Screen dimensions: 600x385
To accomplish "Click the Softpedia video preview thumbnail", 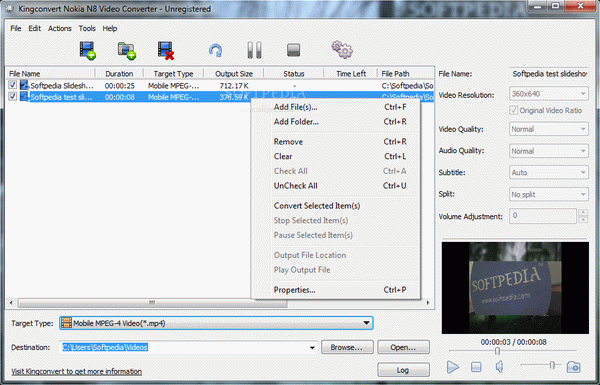I will [515, 288].
